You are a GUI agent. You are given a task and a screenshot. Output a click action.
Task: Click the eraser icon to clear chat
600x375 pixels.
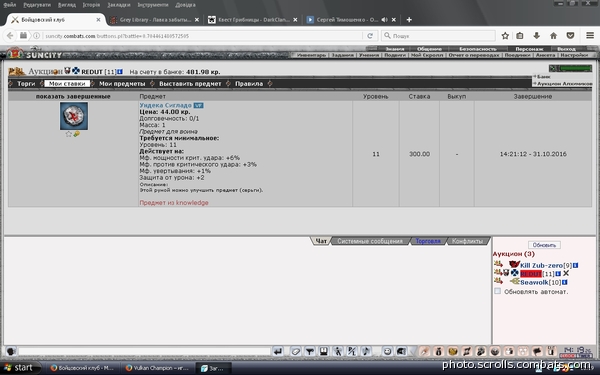(295, 351)
